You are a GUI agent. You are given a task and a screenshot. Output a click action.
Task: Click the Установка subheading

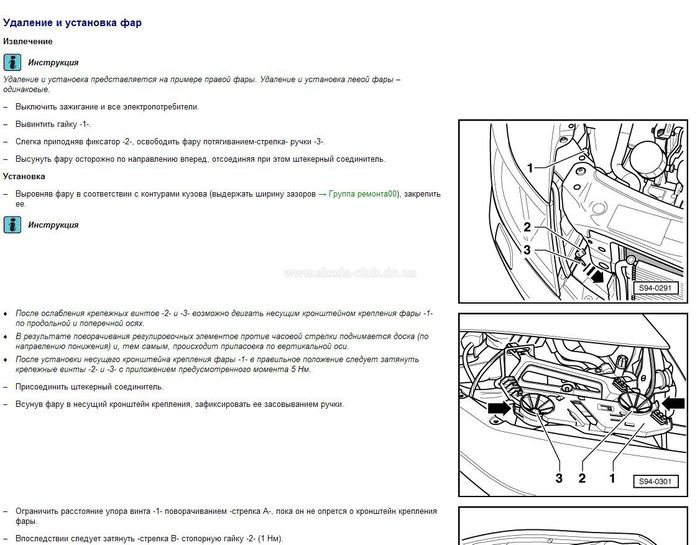[x=24, y=176]
